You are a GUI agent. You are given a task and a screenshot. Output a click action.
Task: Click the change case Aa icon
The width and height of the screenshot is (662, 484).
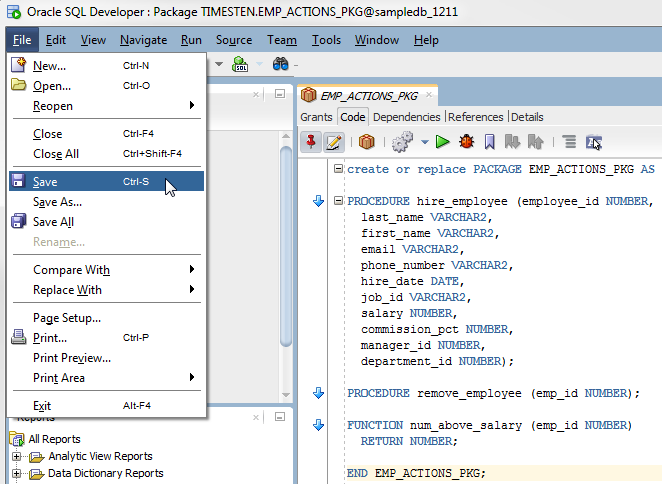pos(594,142)
